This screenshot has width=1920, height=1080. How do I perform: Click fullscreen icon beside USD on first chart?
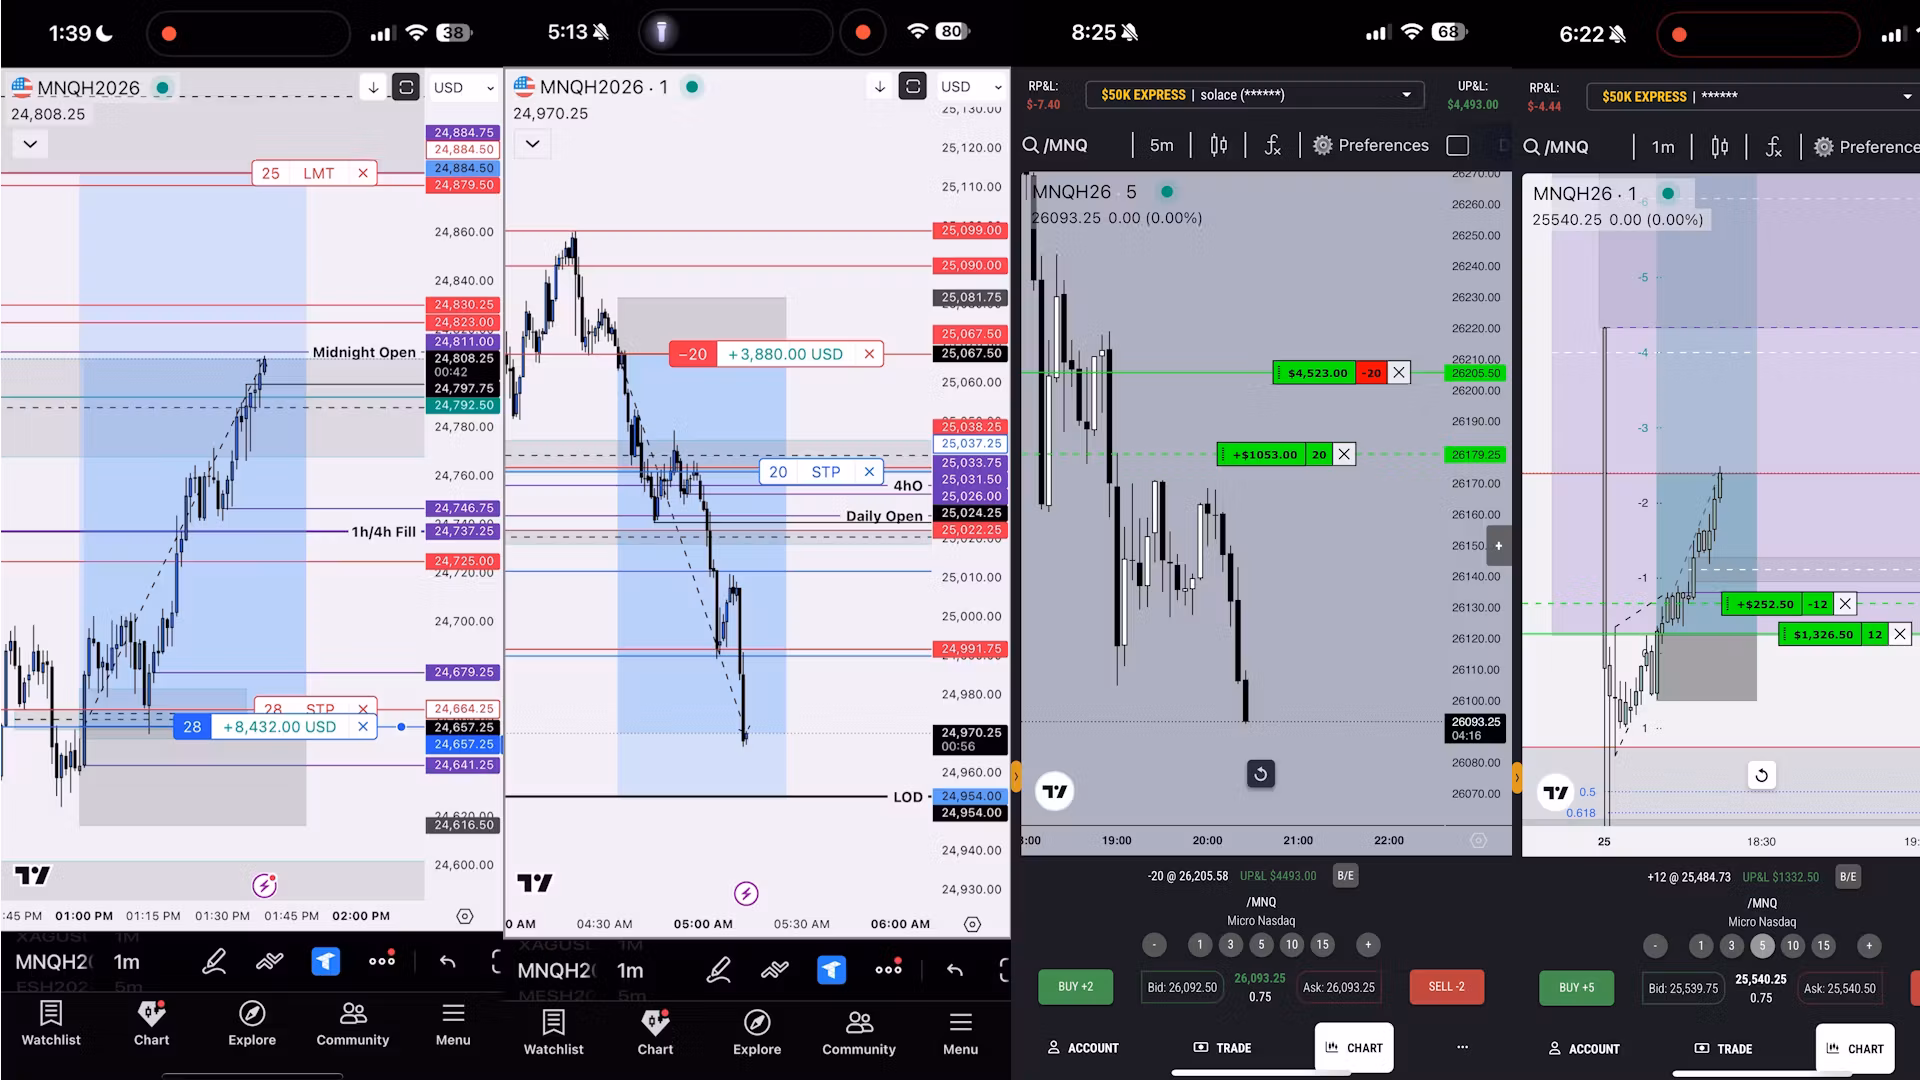point(406,87)
